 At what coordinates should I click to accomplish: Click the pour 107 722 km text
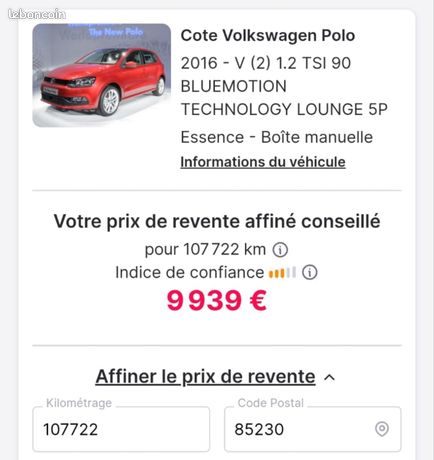pyautogui.click(x=205, y=249)
